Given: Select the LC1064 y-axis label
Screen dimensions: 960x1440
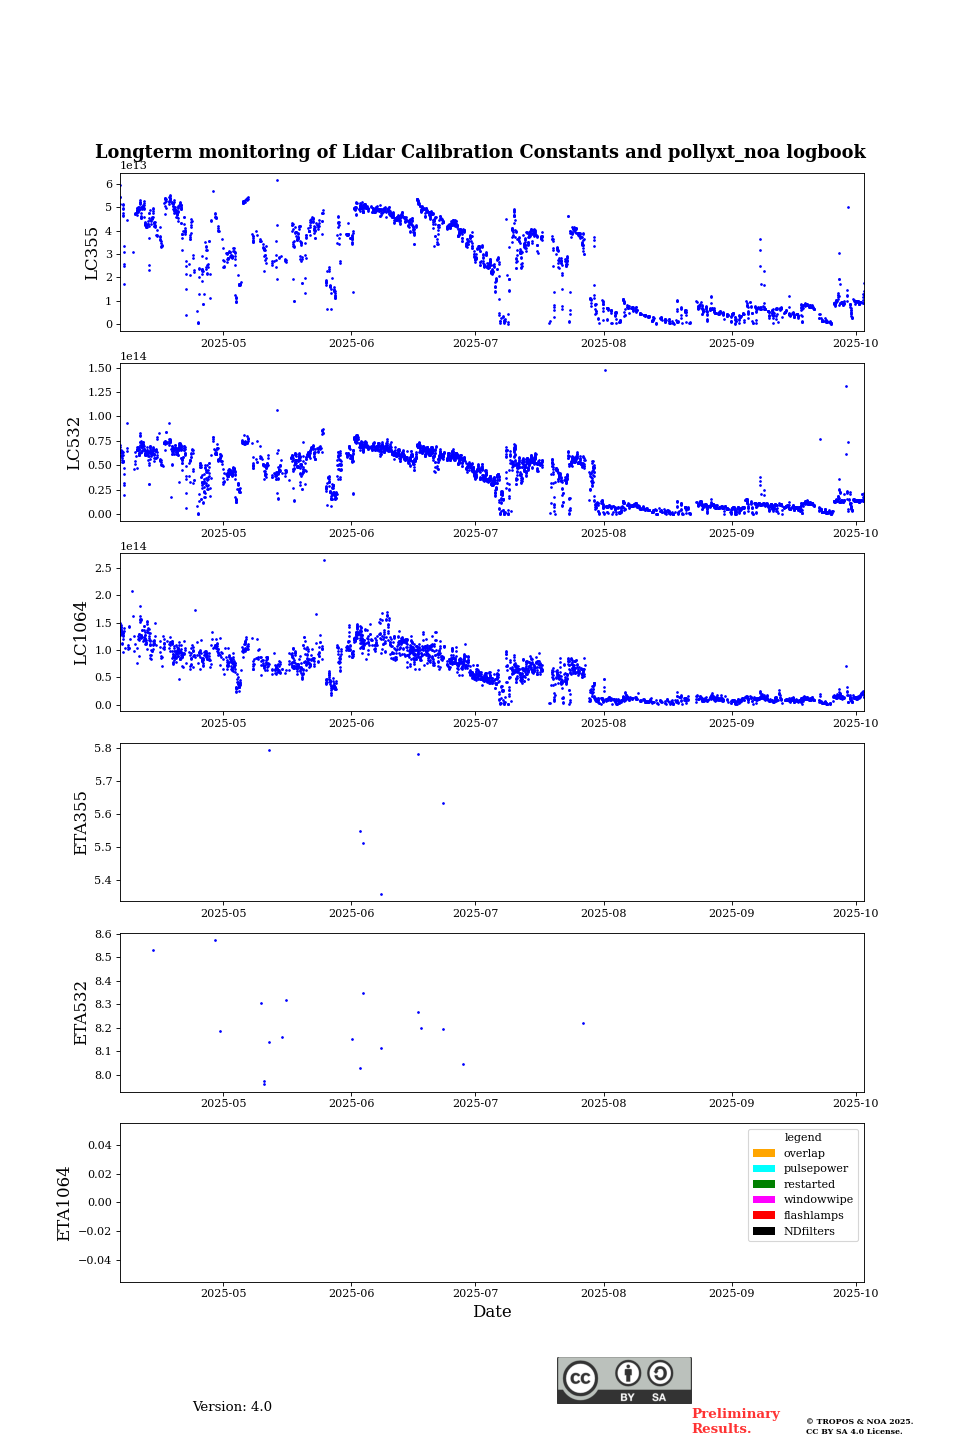Looking at the screenshot, I should pos(80,632).
